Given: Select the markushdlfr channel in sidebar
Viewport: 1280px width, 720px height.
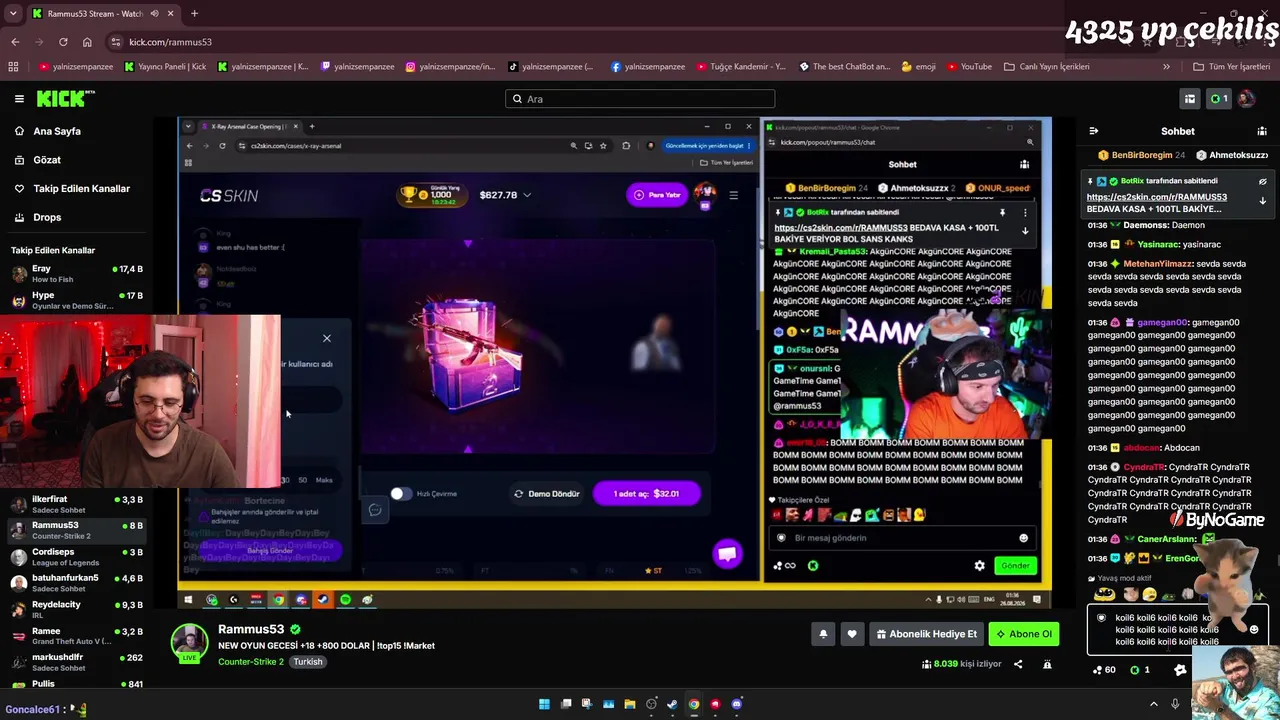Looking at the screenshot, I should click(78, 662).
